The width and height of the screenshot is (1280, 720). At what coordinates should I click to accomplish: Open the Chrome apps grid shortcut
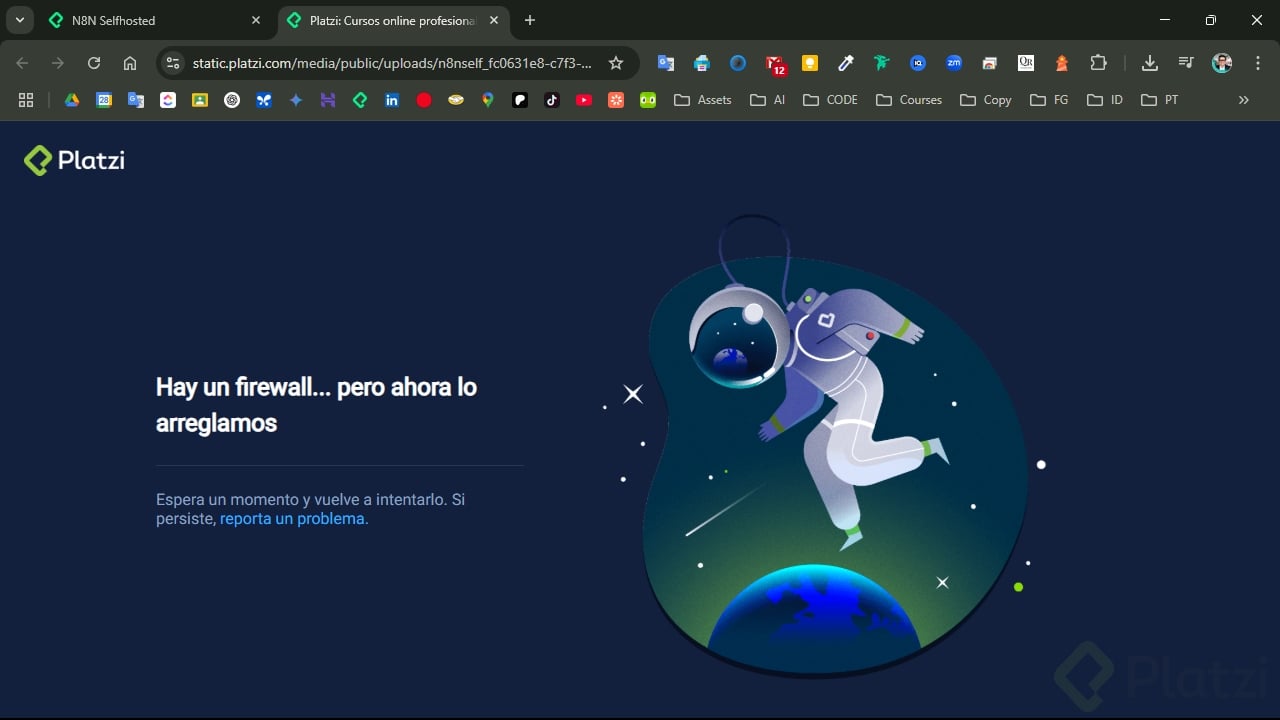click(26, 100)
